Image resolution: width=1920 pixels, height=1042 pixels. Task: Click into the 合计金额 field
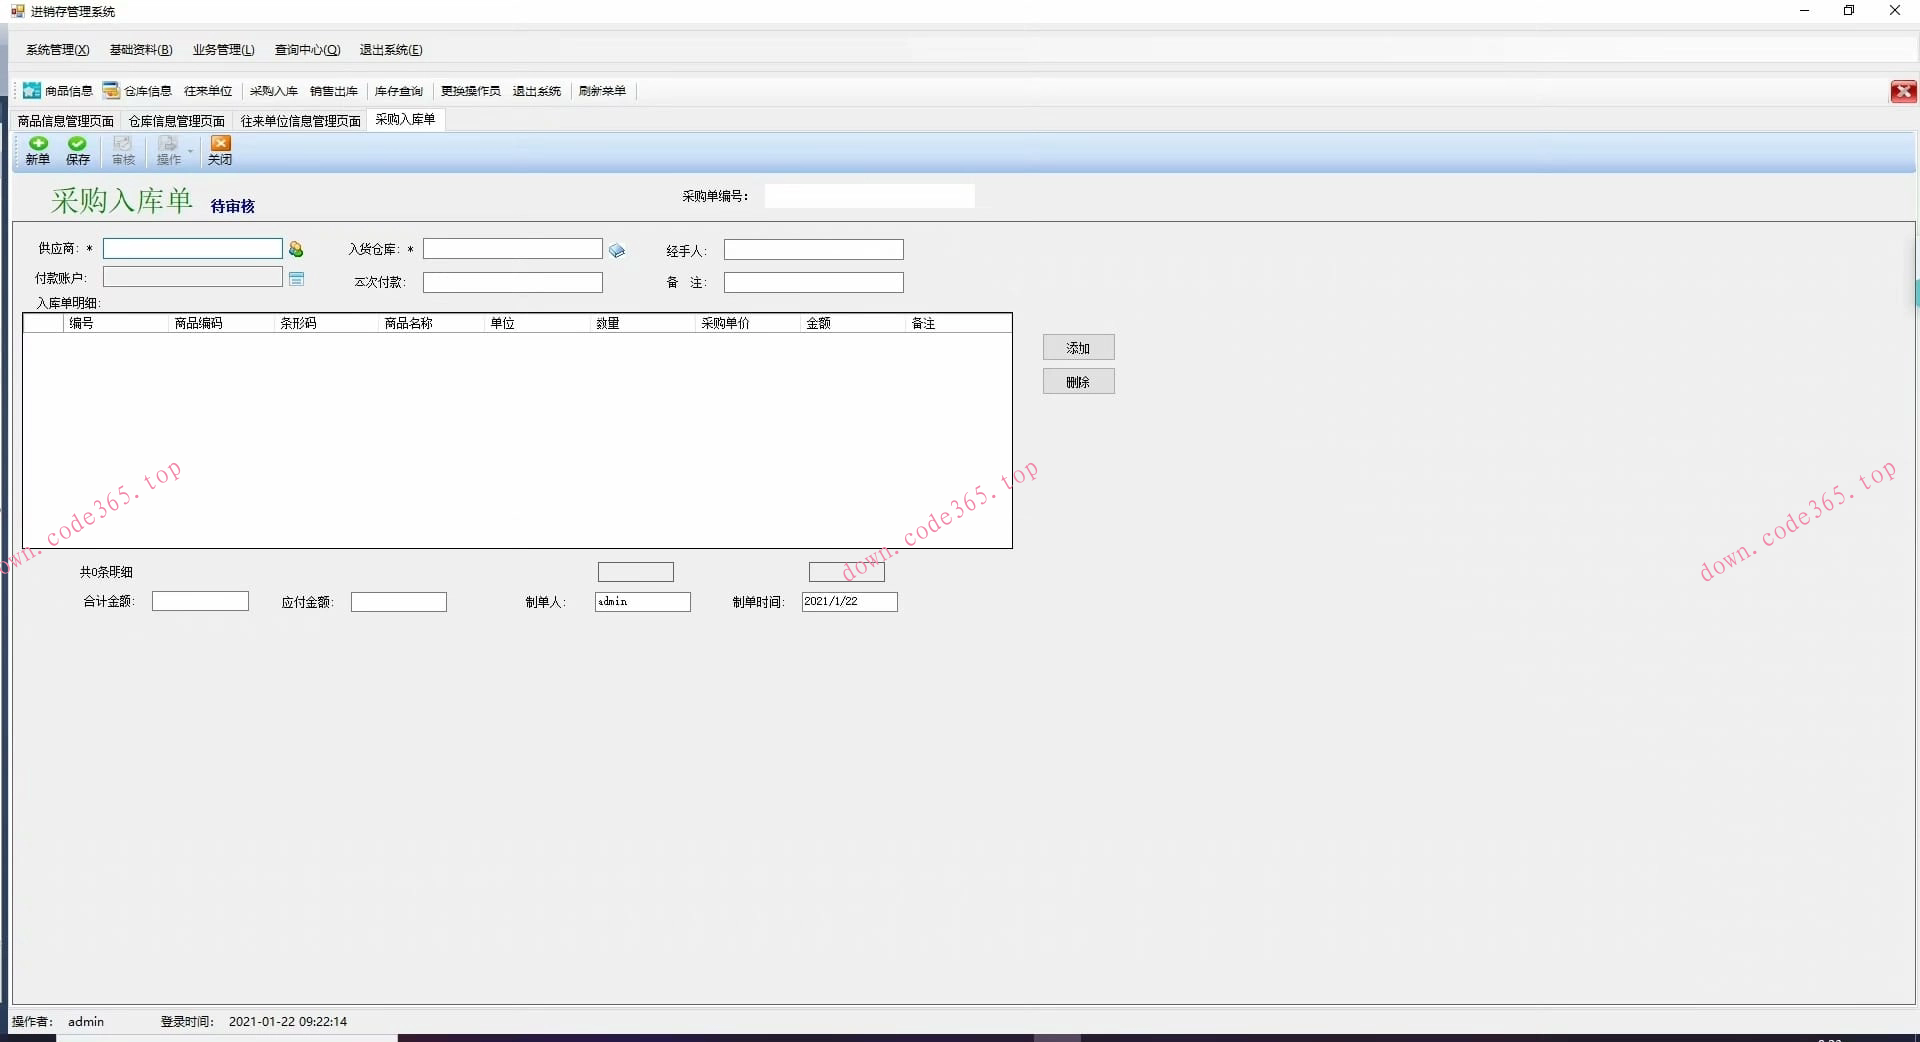pyautogui.click(x=200, y=602)
